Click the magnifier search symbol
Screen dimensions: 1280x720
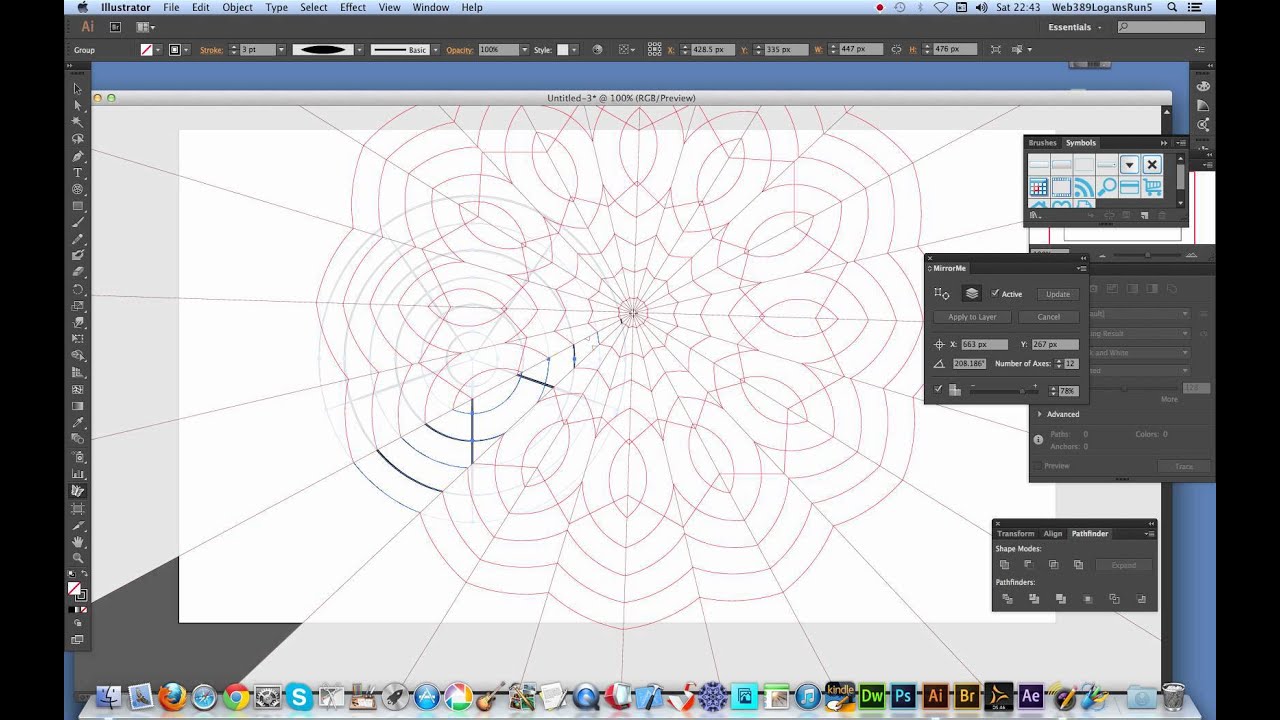(1106, 187)
